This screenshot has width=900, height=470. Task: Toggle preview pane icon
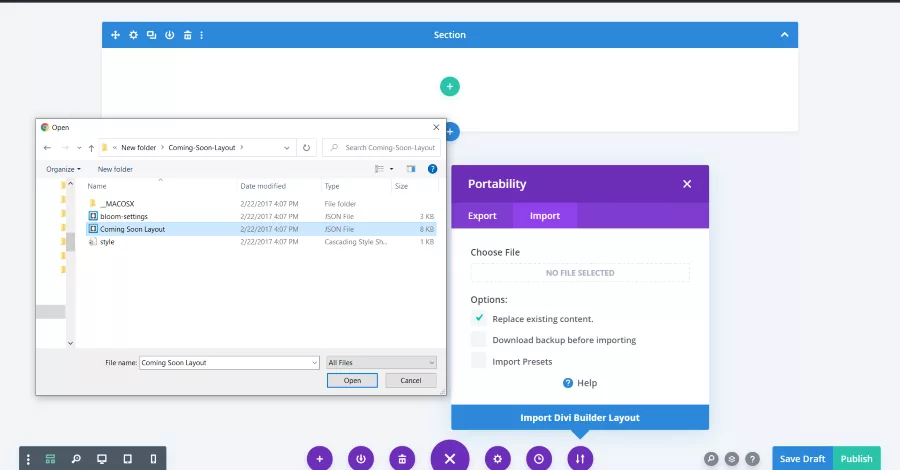(411, 169)
